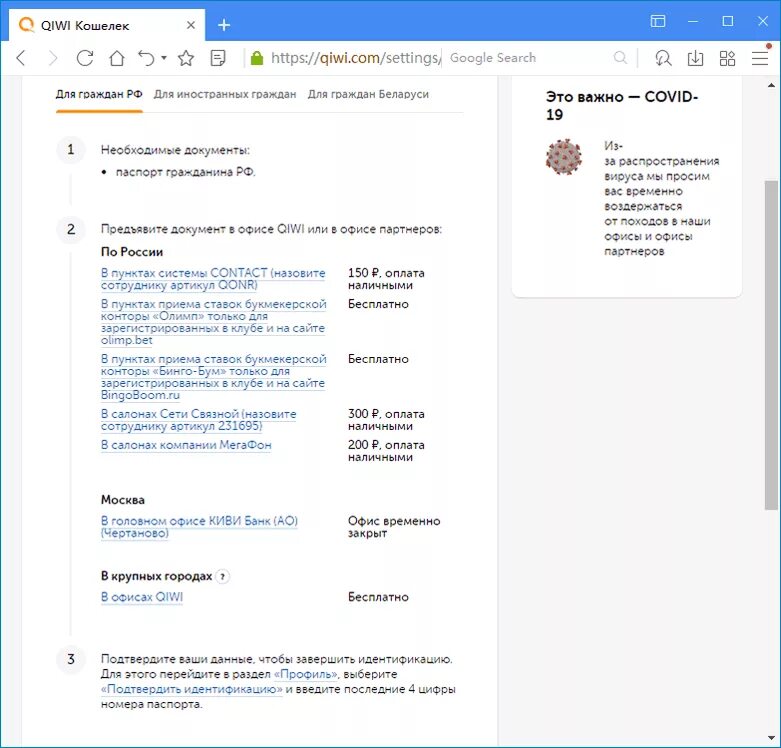Open the КИВИ Банк head office link
Viewport: 781px width, 748px height.
coord(199,527)
